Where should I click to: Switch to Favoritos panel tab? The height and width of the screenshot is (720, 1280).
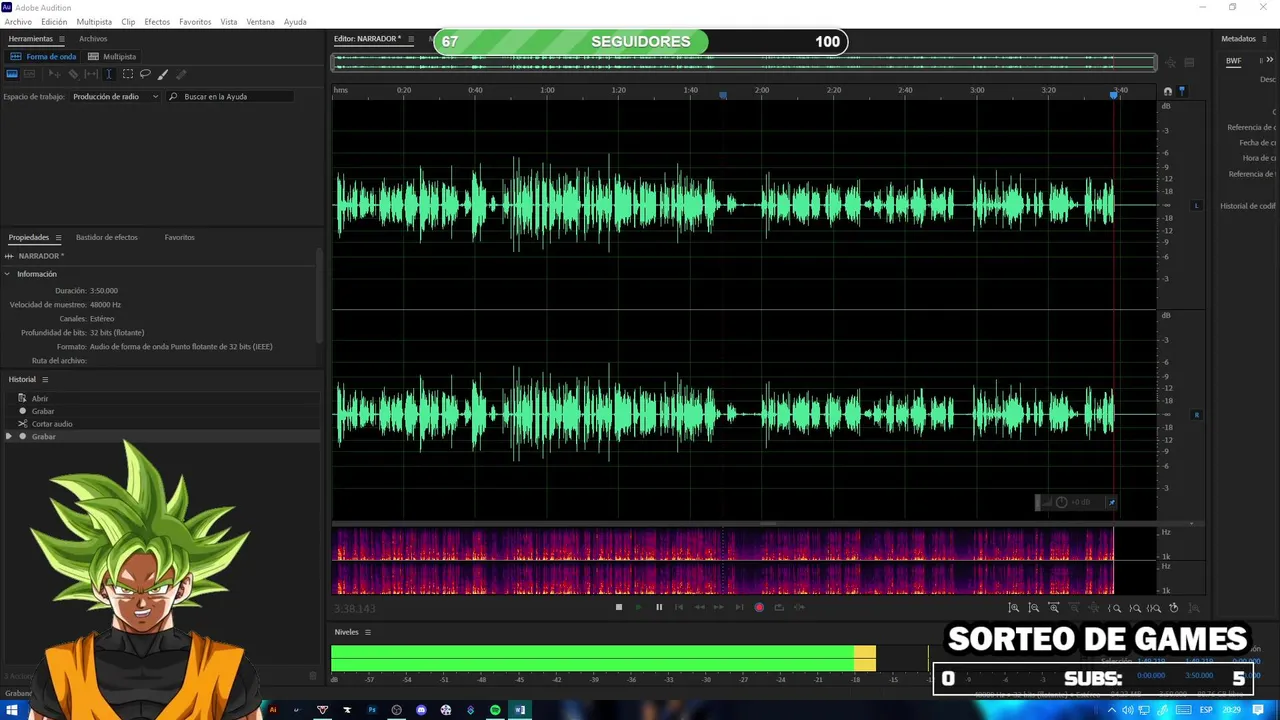tap(180, 238)
